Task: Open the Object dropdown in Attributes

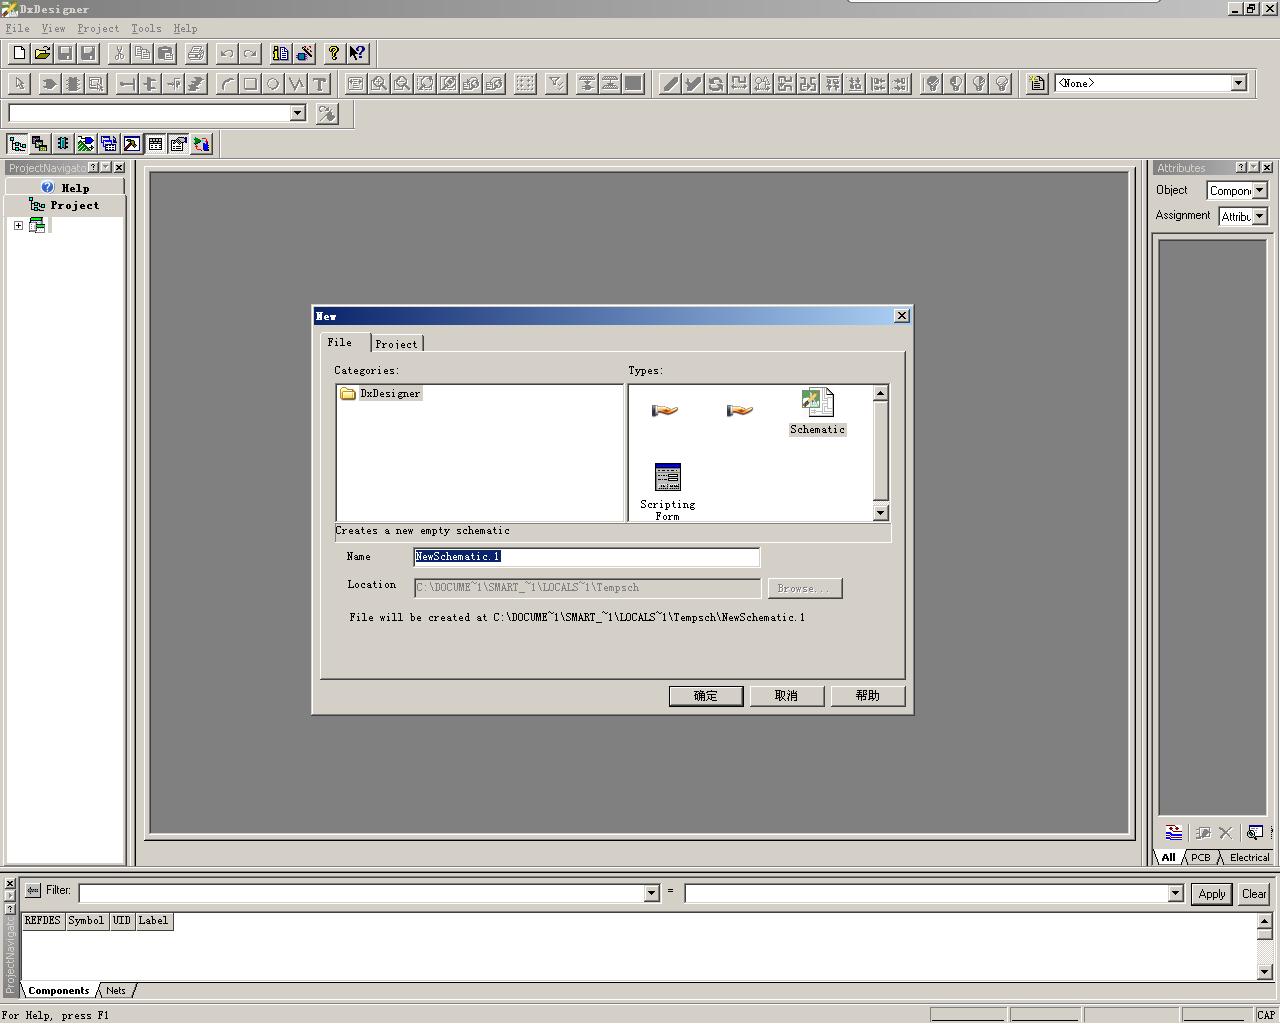Action: 1259,190
